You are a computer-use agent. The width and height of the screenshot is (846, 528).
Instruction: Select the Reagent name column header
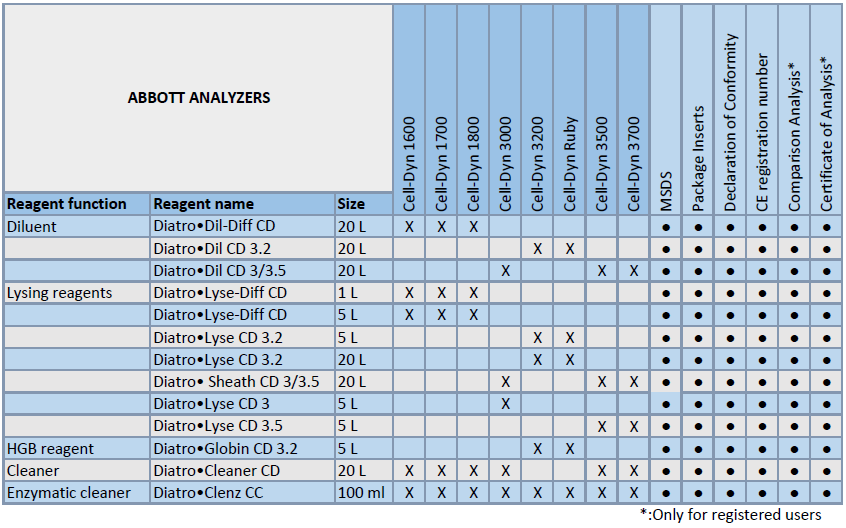click(242, 204)
